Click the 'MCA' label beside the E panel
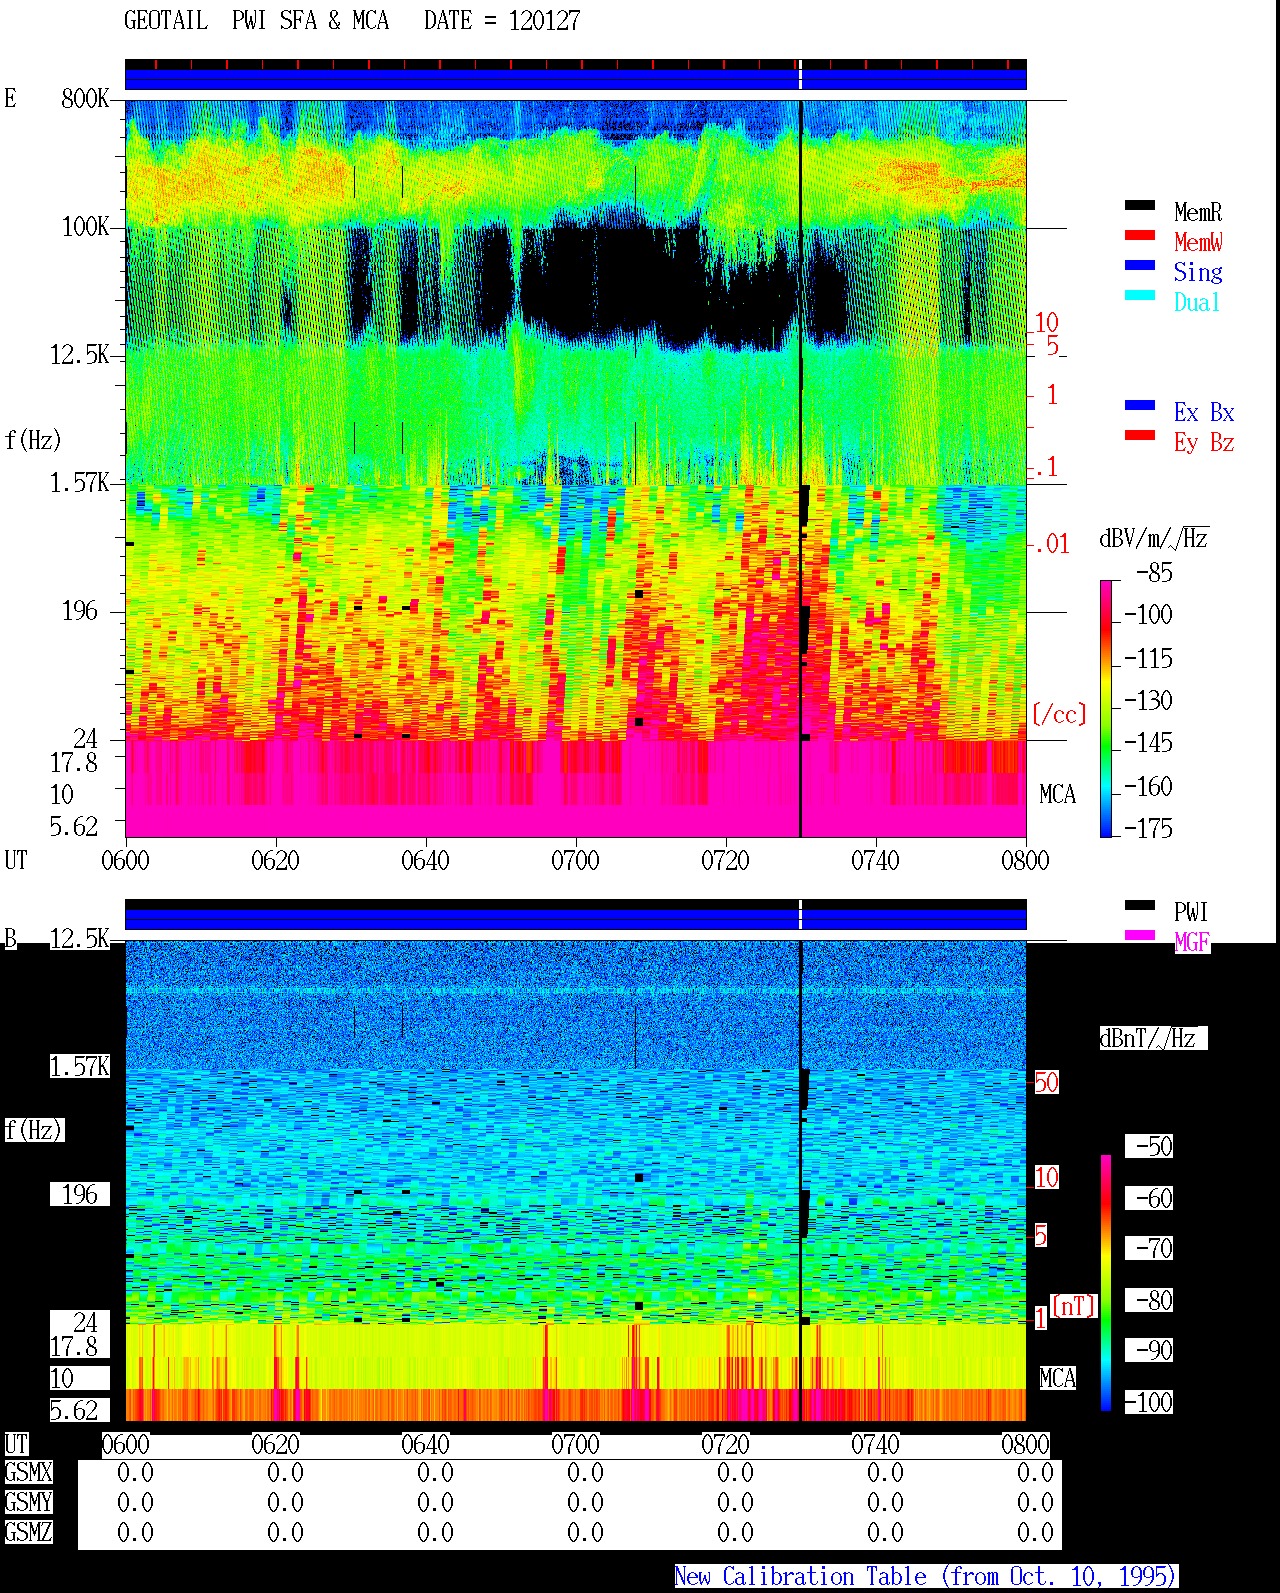 (x=1057, y=794)
